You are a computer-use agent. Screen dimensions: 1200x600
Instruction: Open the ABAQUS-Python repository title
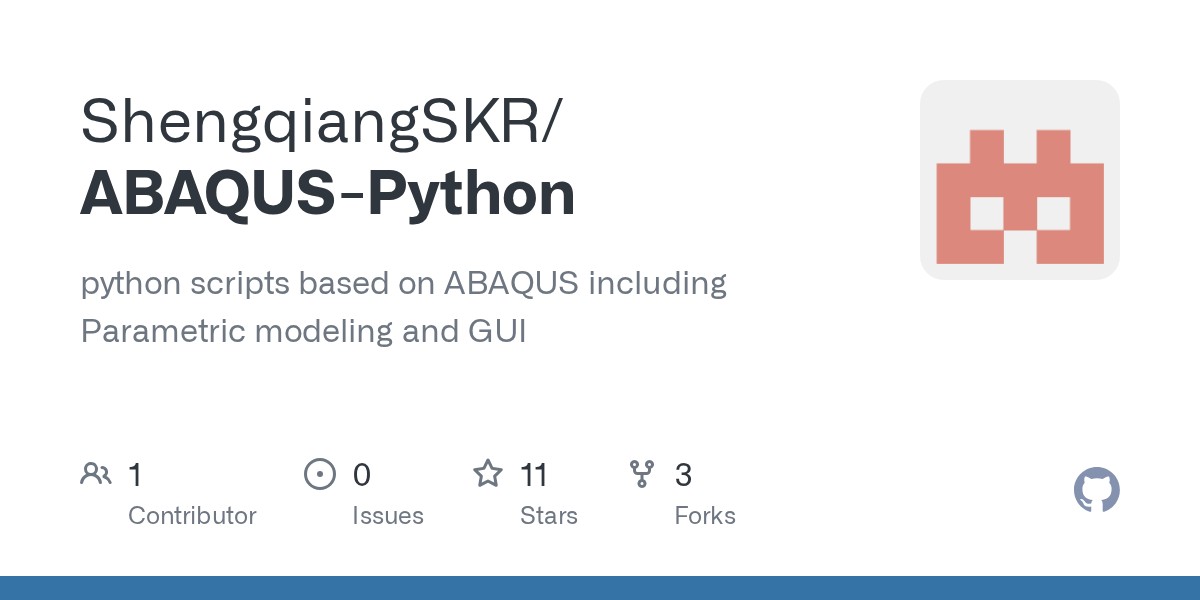[328, 194]
